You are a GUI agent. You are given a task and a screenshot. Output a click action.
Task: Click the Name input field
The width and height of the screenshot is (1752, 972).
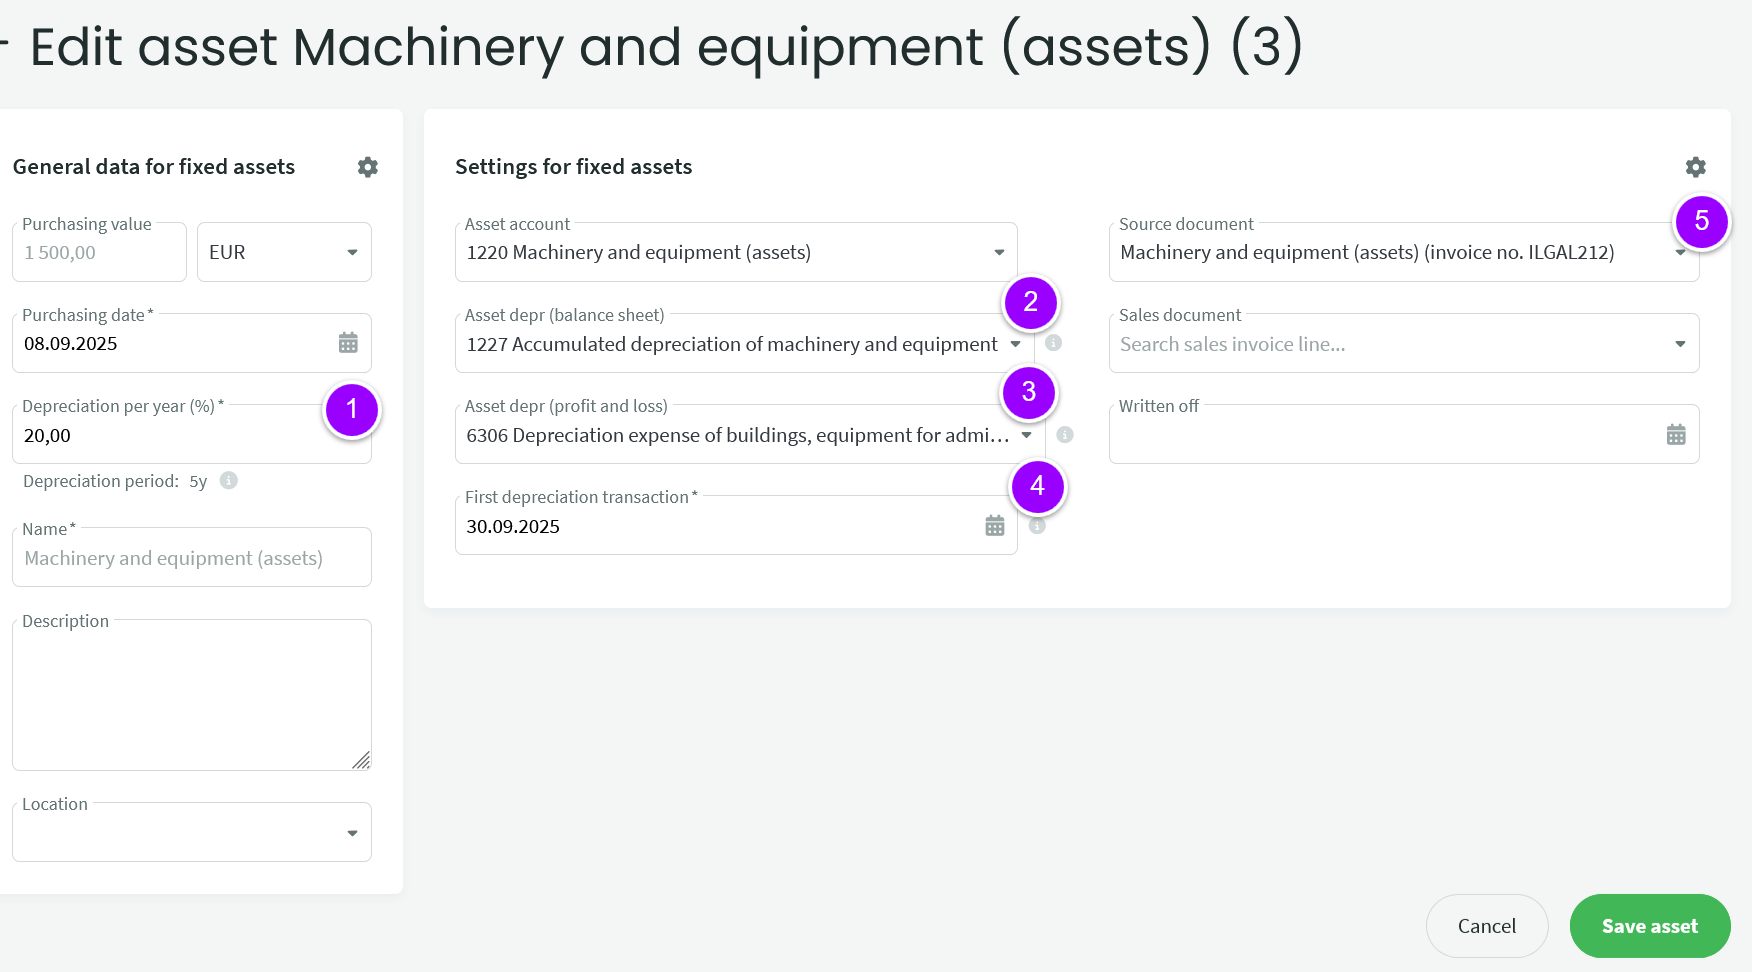pyautogui.click(x=192, y=558)
